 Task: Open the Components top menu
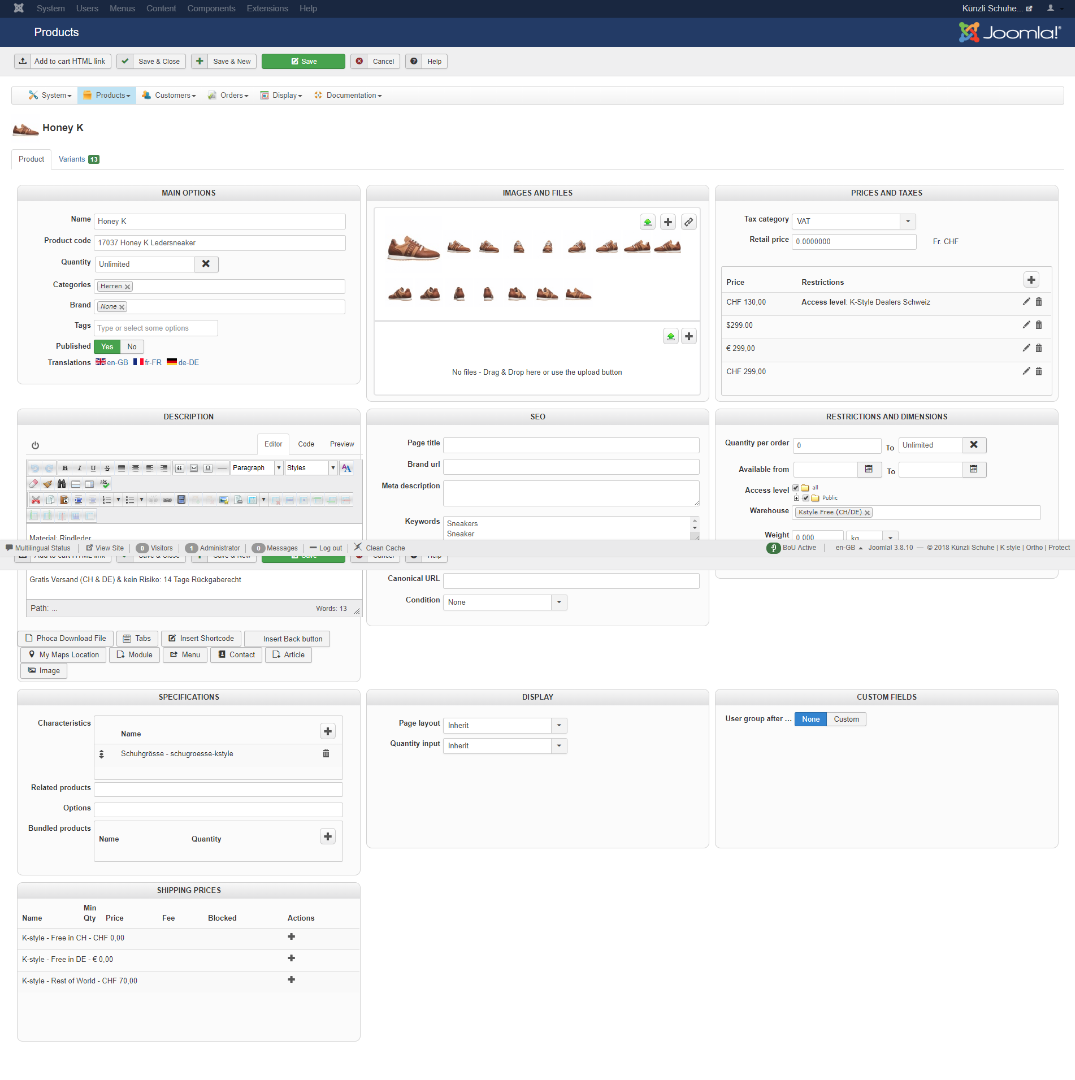(x=211, y=8)
